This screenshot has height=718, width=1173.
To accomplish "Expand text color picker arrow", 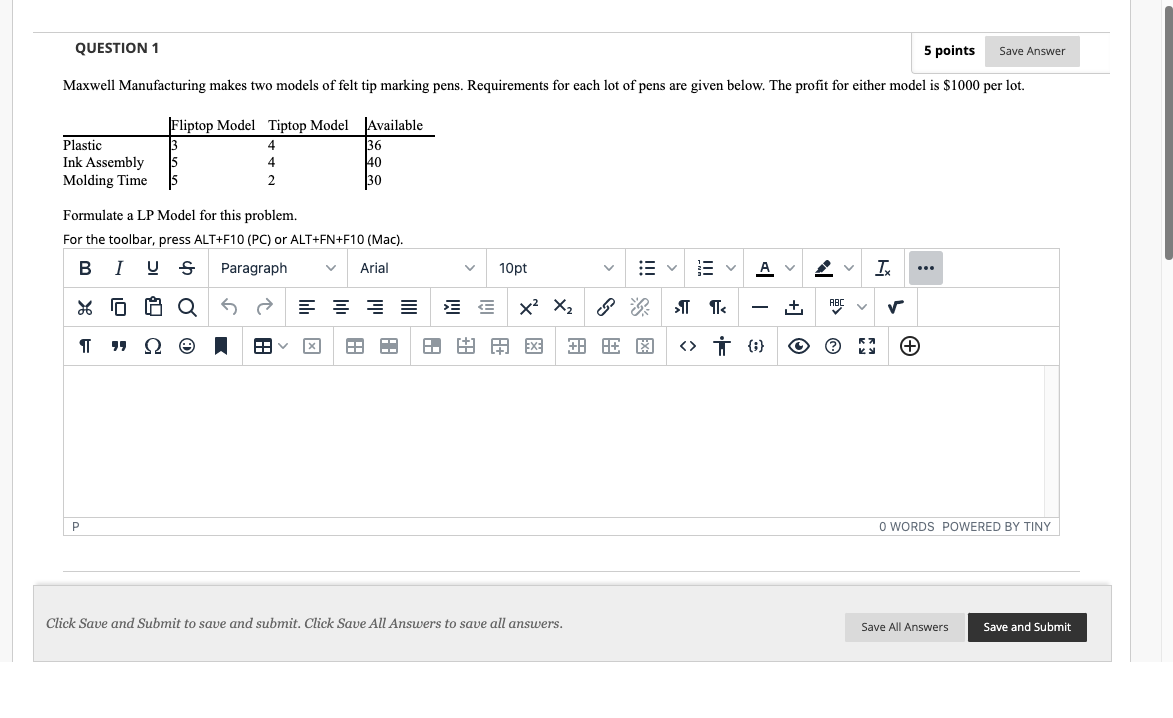I will 789,268.
